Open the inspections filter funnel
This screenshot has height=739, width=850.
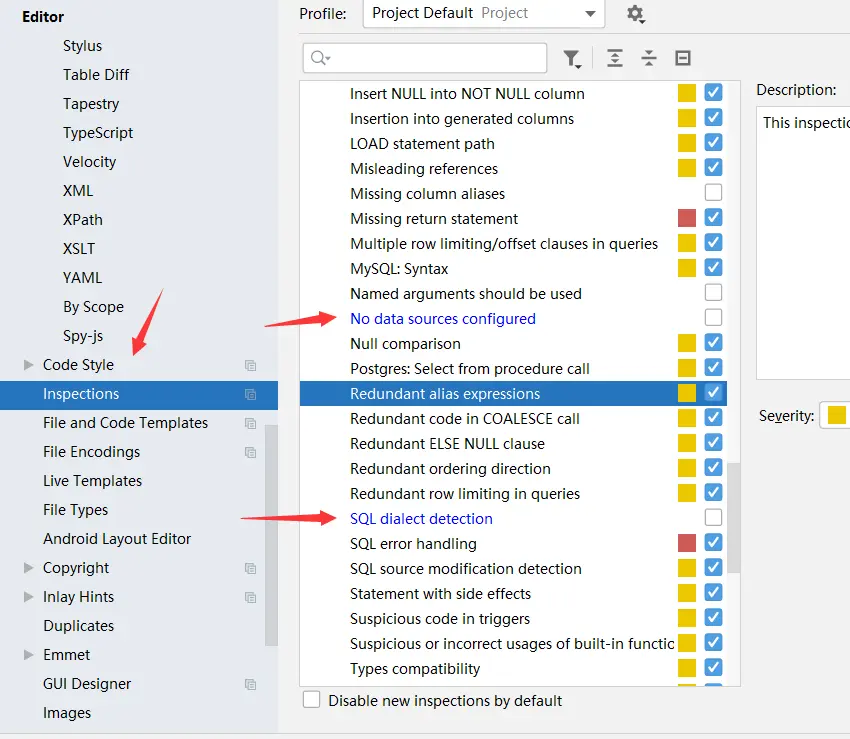(x=571, y=59)
